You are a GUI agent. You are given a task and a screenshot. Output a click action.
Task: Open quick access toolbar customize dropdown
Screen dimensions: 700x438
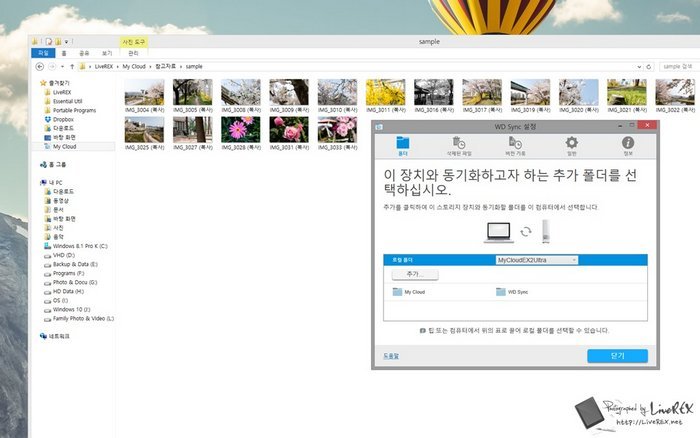[67, 42]
